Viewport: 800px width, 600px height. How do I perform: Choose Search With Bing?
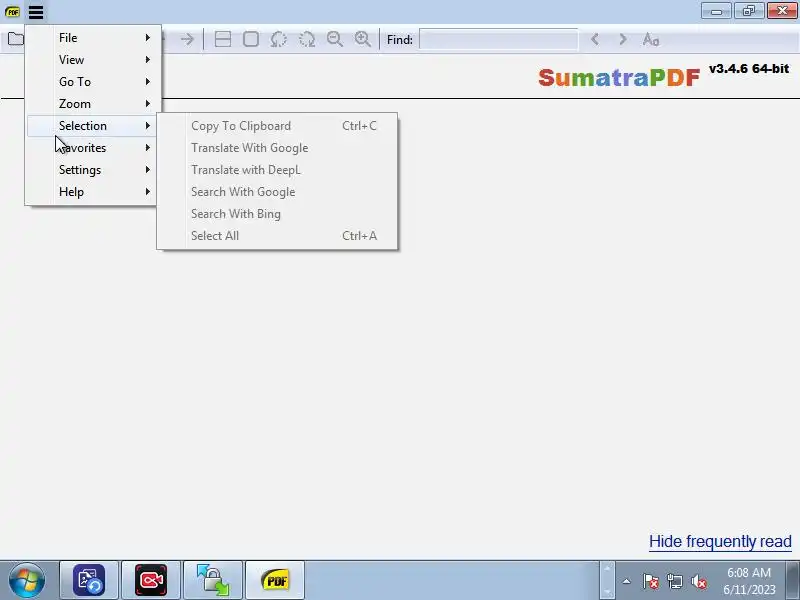277,214
